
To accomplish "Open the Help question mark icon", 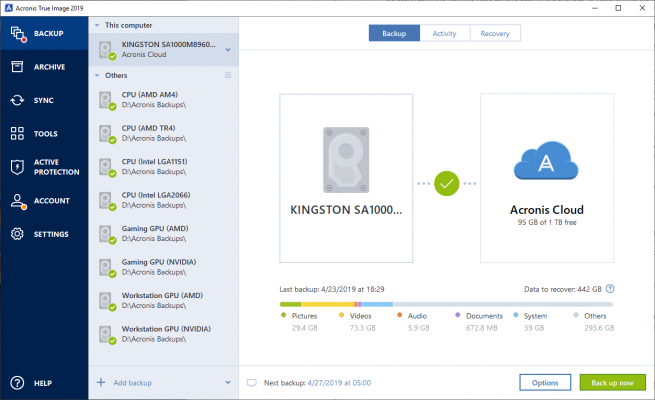I will [x=17, y=383].
